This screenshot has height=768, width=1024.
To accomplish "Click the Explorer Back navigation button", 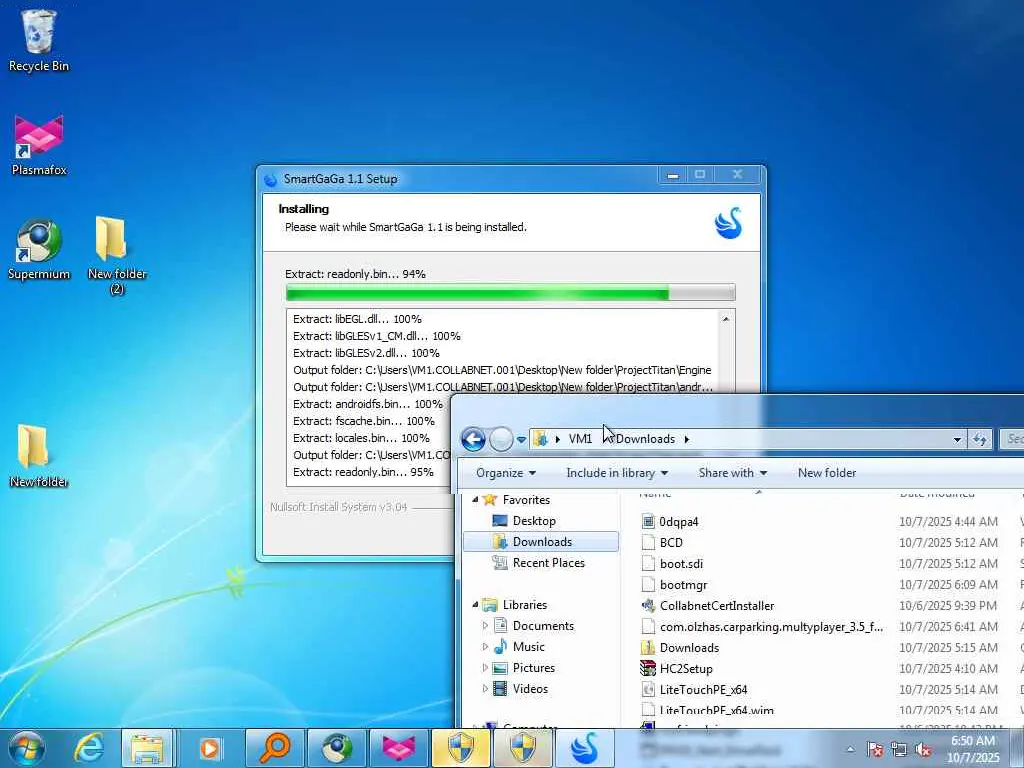I will click(473, 439).
